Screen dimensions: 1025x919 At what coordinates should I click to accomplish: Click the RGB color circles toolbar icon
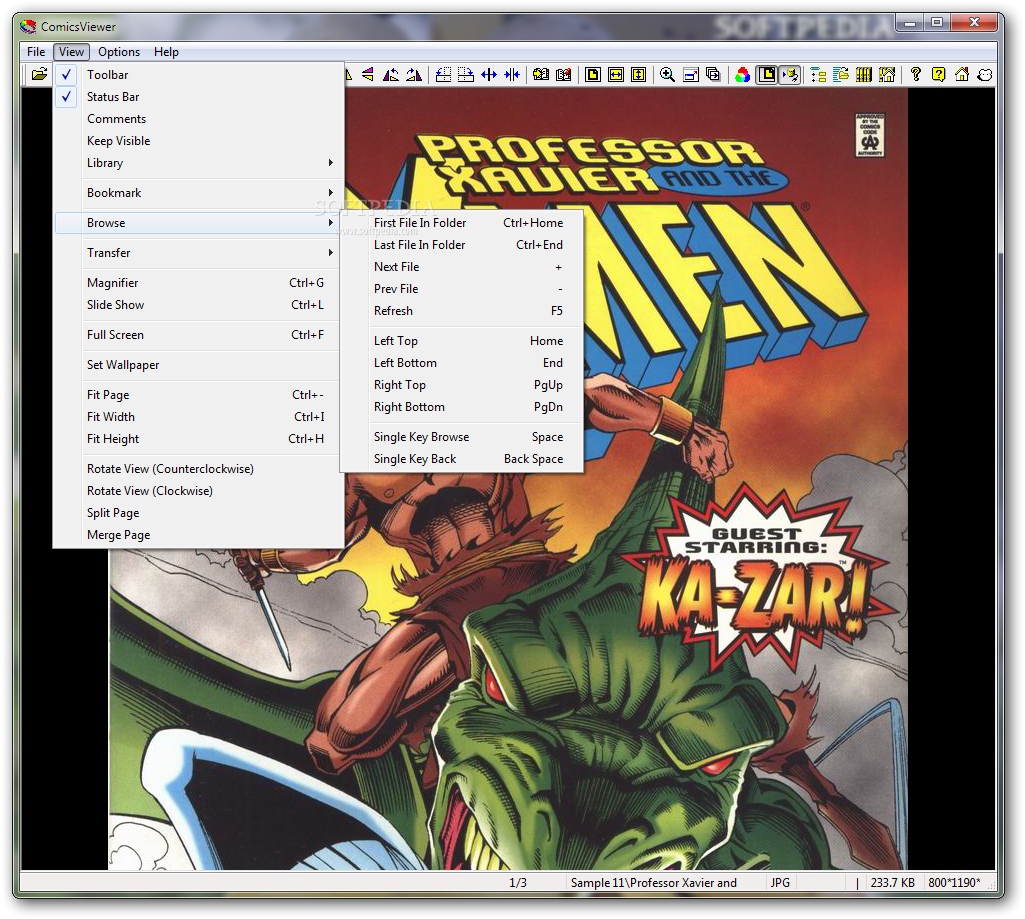(x=742, y=75)
